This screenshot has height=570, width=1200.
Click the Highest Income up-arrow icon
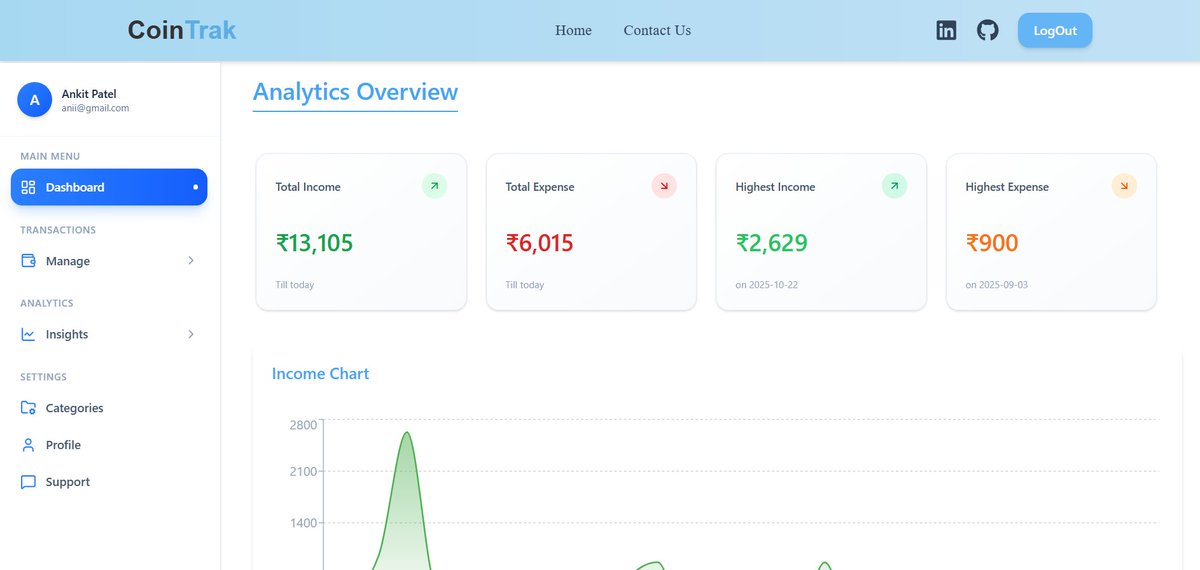coord(894,186)
